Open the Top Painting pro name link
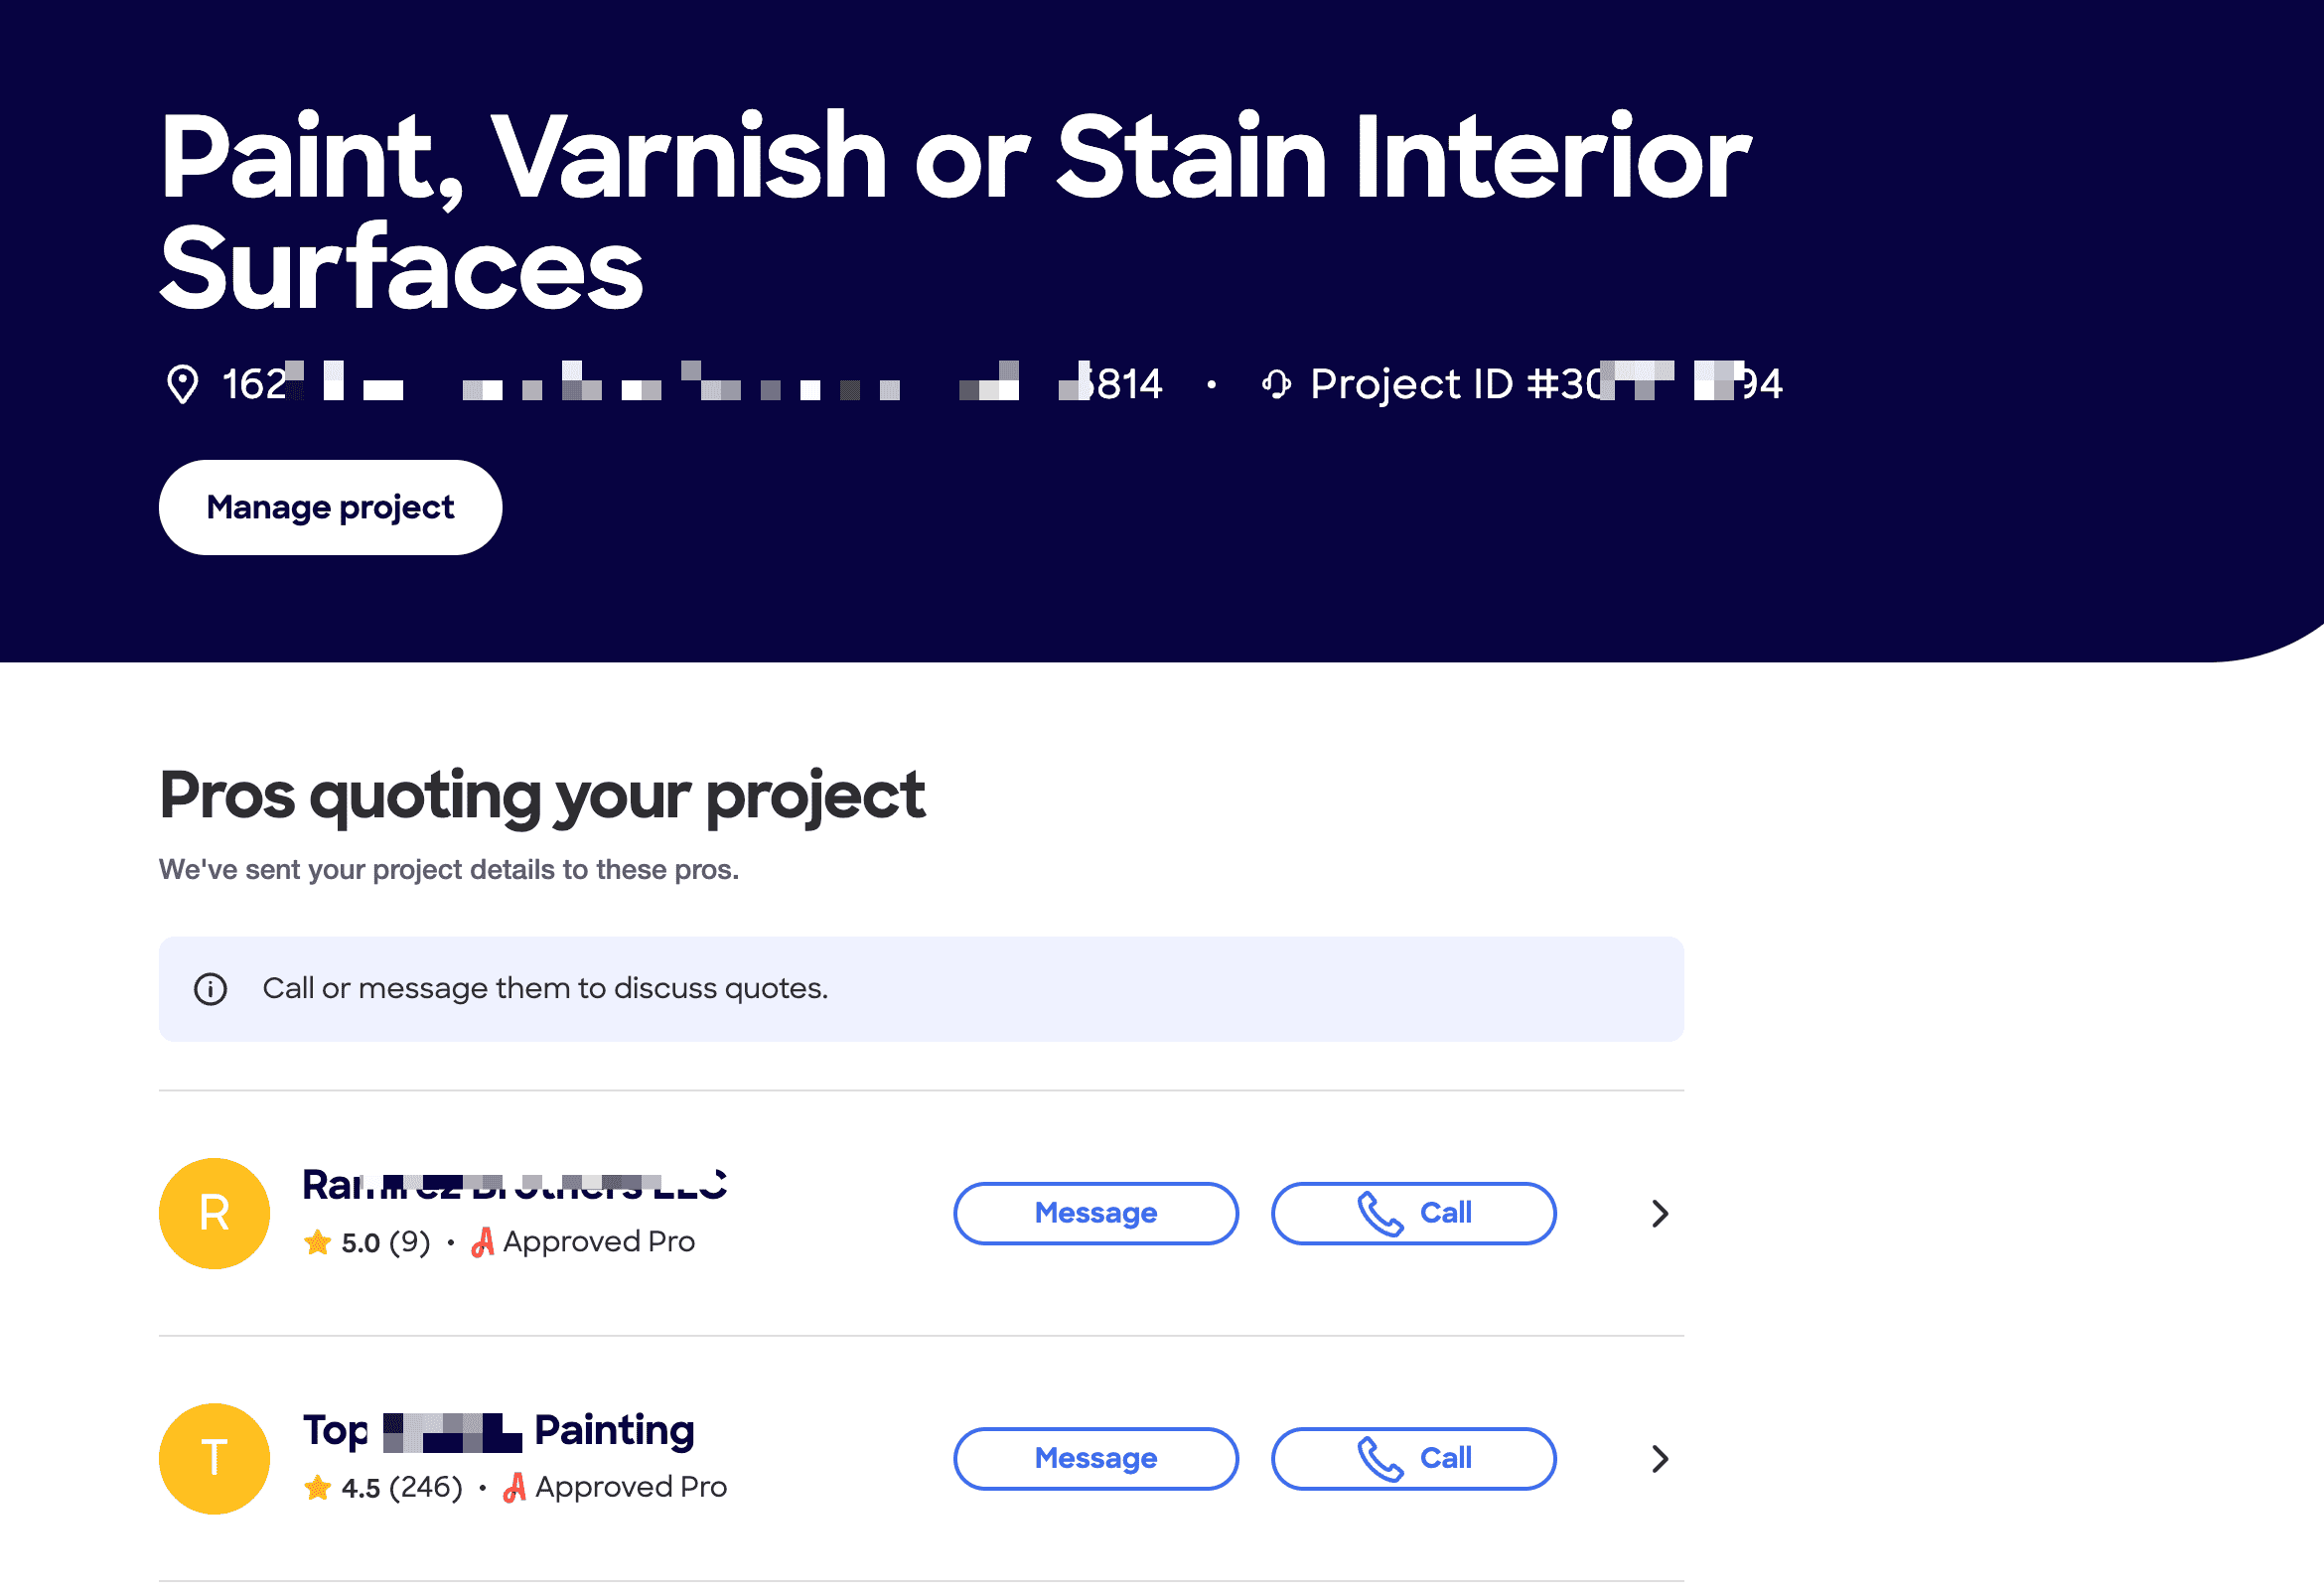This screenshot has width=2324, height=1595. click(498, 1431)
